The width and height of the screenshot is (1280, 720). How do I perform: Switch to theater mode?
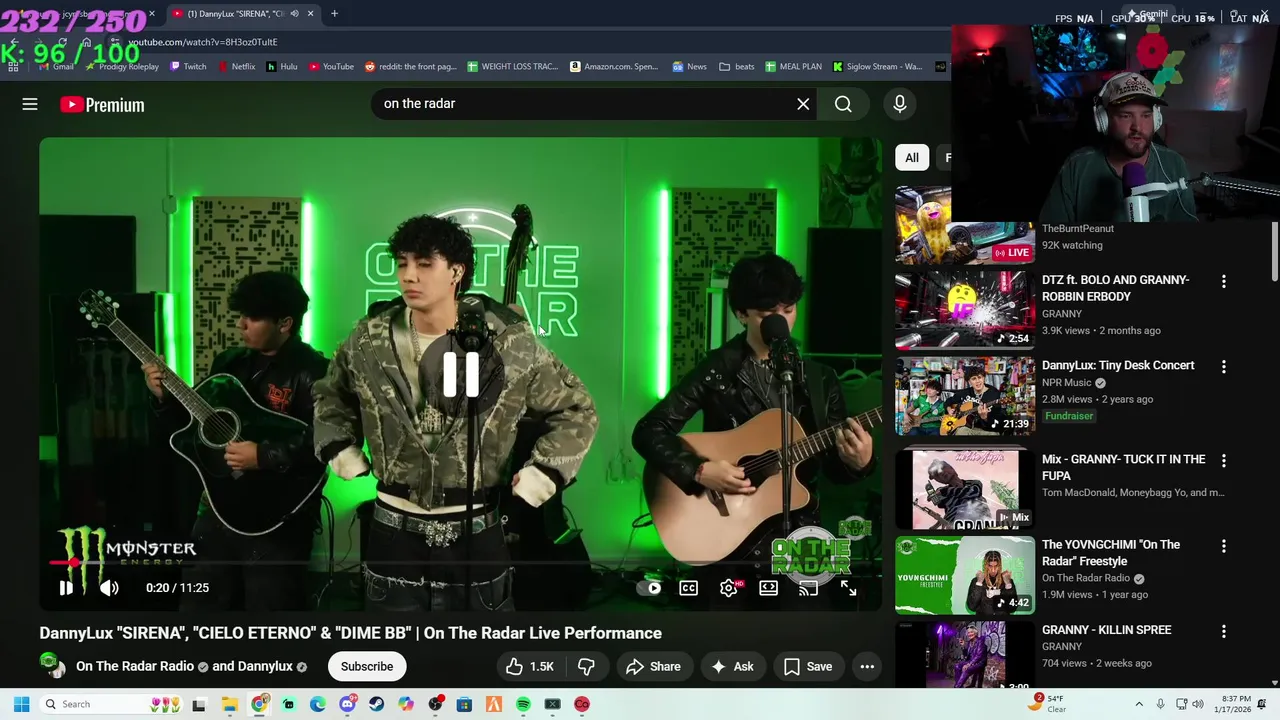pos(768,588)
